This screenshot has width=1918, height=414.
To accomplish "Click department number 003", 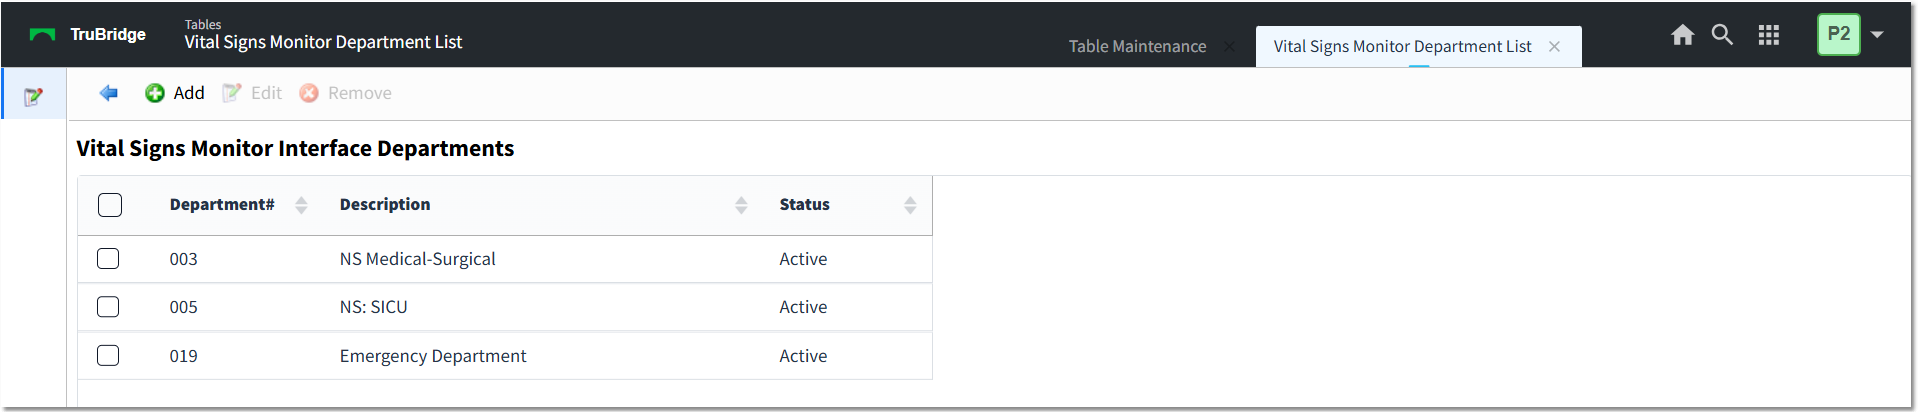I will click(184, 259).
